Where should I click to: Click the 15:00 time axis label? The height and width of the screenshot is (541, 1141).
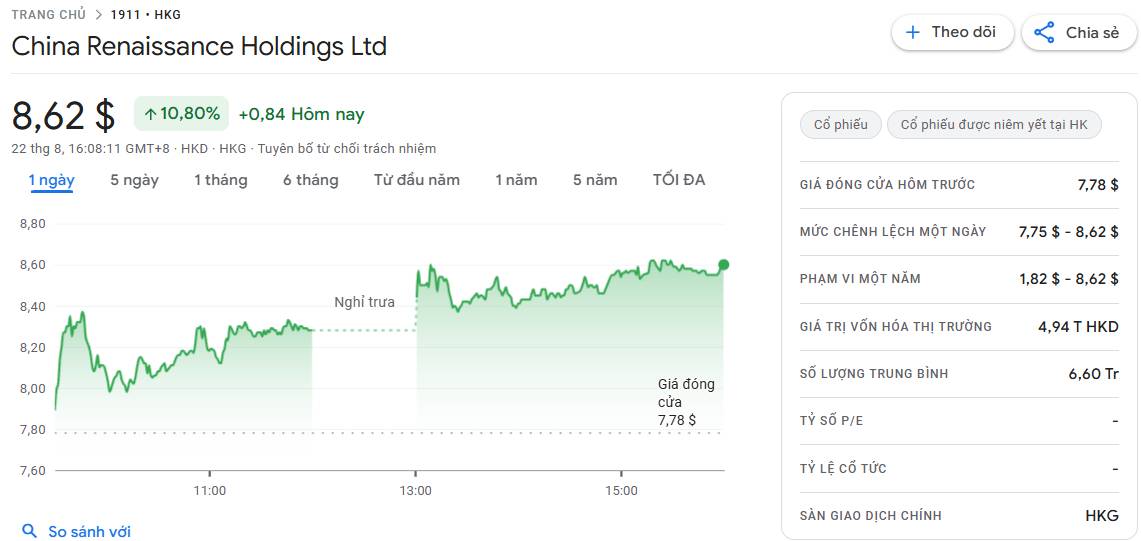pyautogui.click(x=621, y=491)
